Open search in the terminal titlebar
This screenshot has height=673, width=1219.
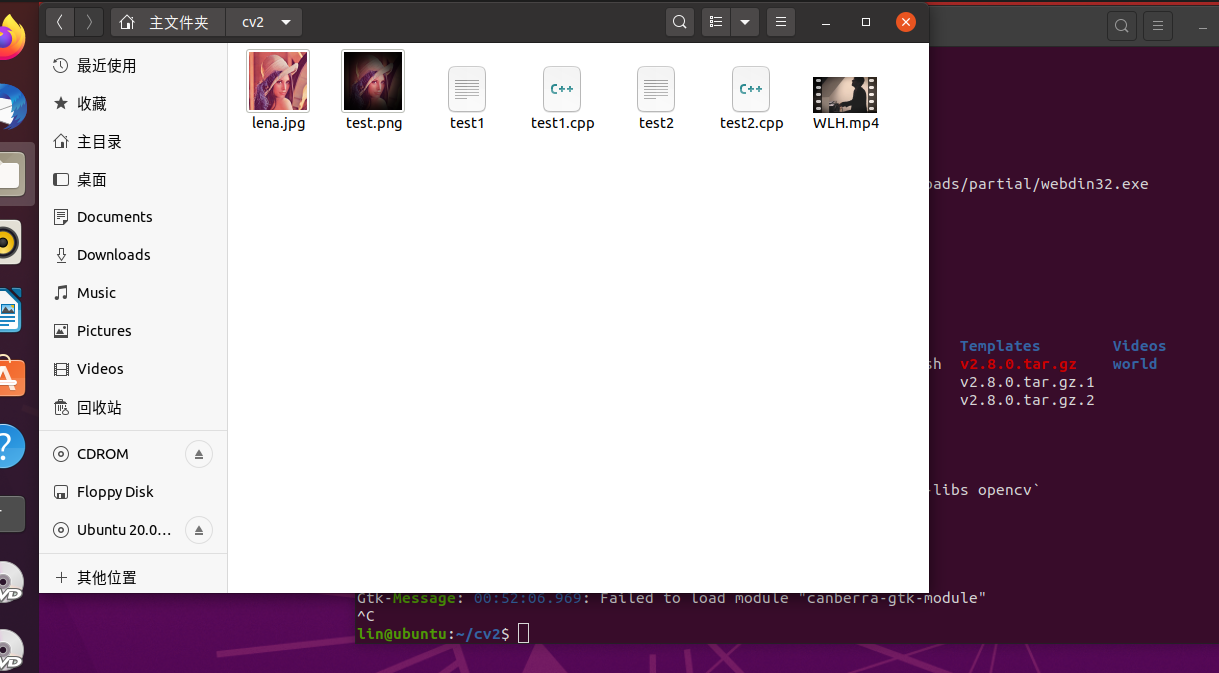[x=1121, y=26]
